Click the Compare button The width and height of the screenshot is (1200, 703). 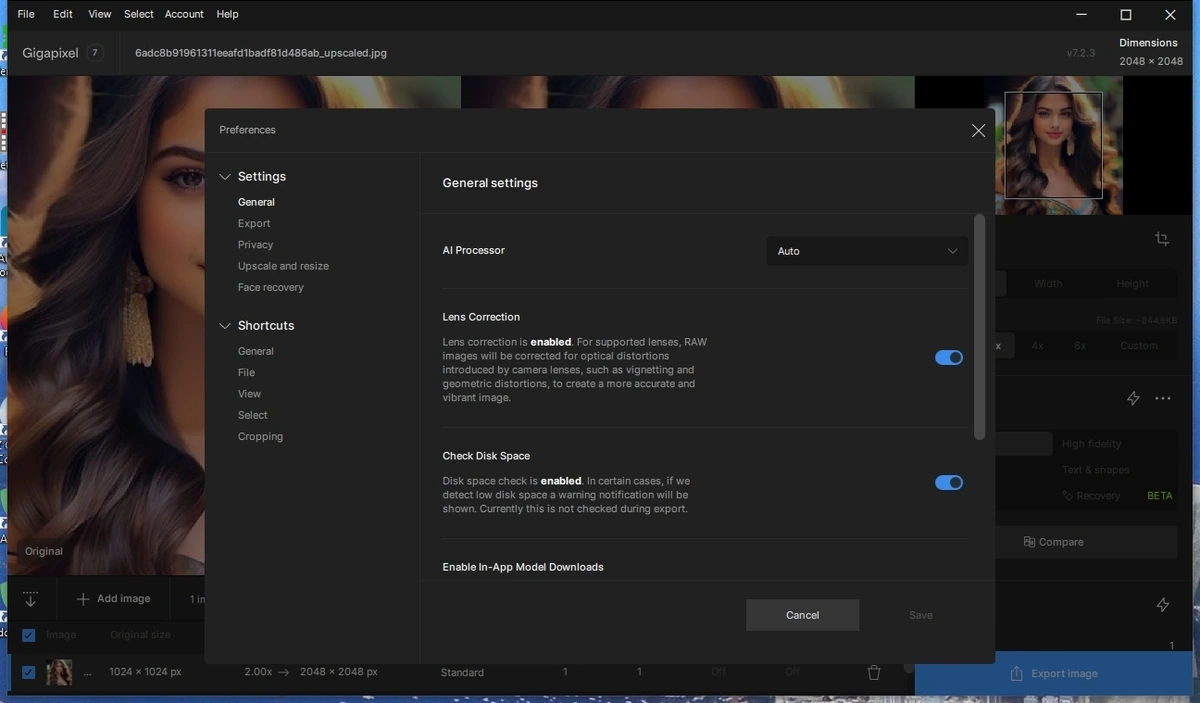[x=1054, y=542]
